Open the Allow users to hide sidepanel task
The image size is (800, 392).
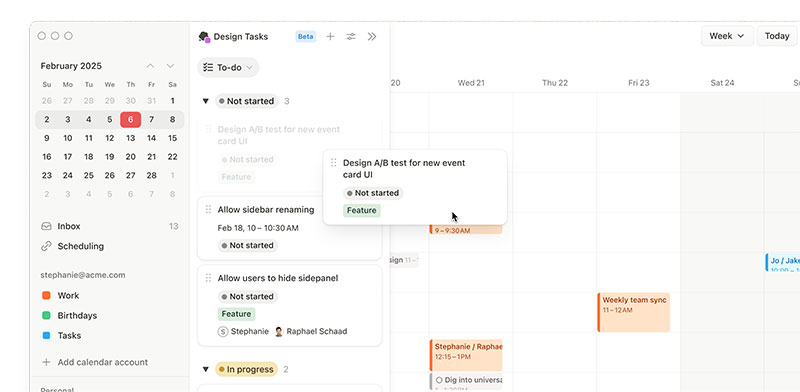click(289, 306)
